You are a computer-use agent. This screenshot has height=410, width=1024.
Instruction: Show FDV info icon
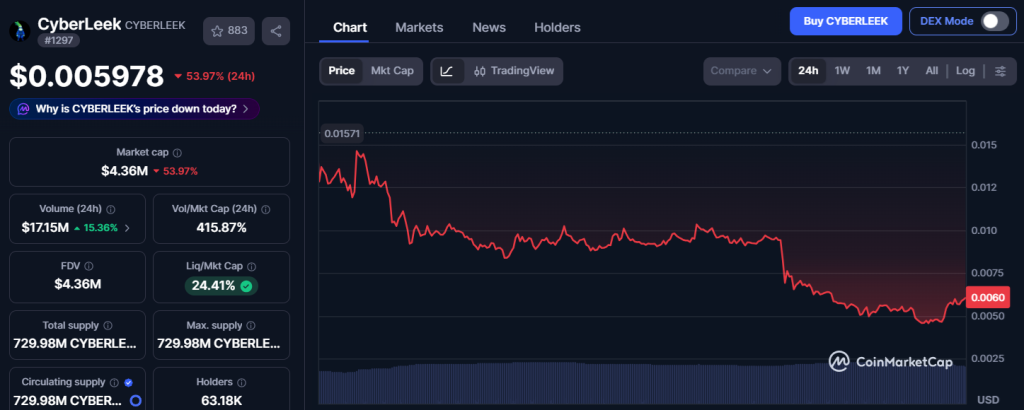[x=89, y=266]
